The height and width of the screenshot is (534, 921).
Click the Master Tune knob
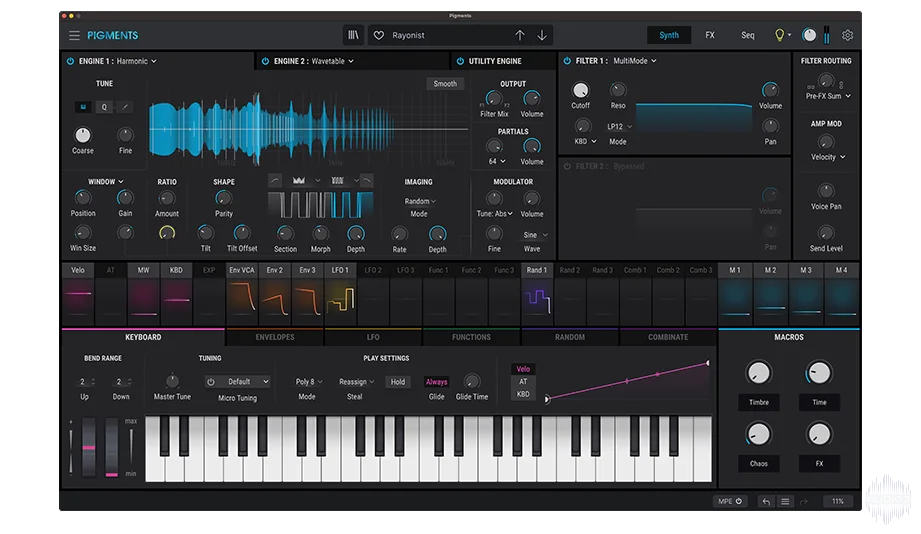(172, 381)
